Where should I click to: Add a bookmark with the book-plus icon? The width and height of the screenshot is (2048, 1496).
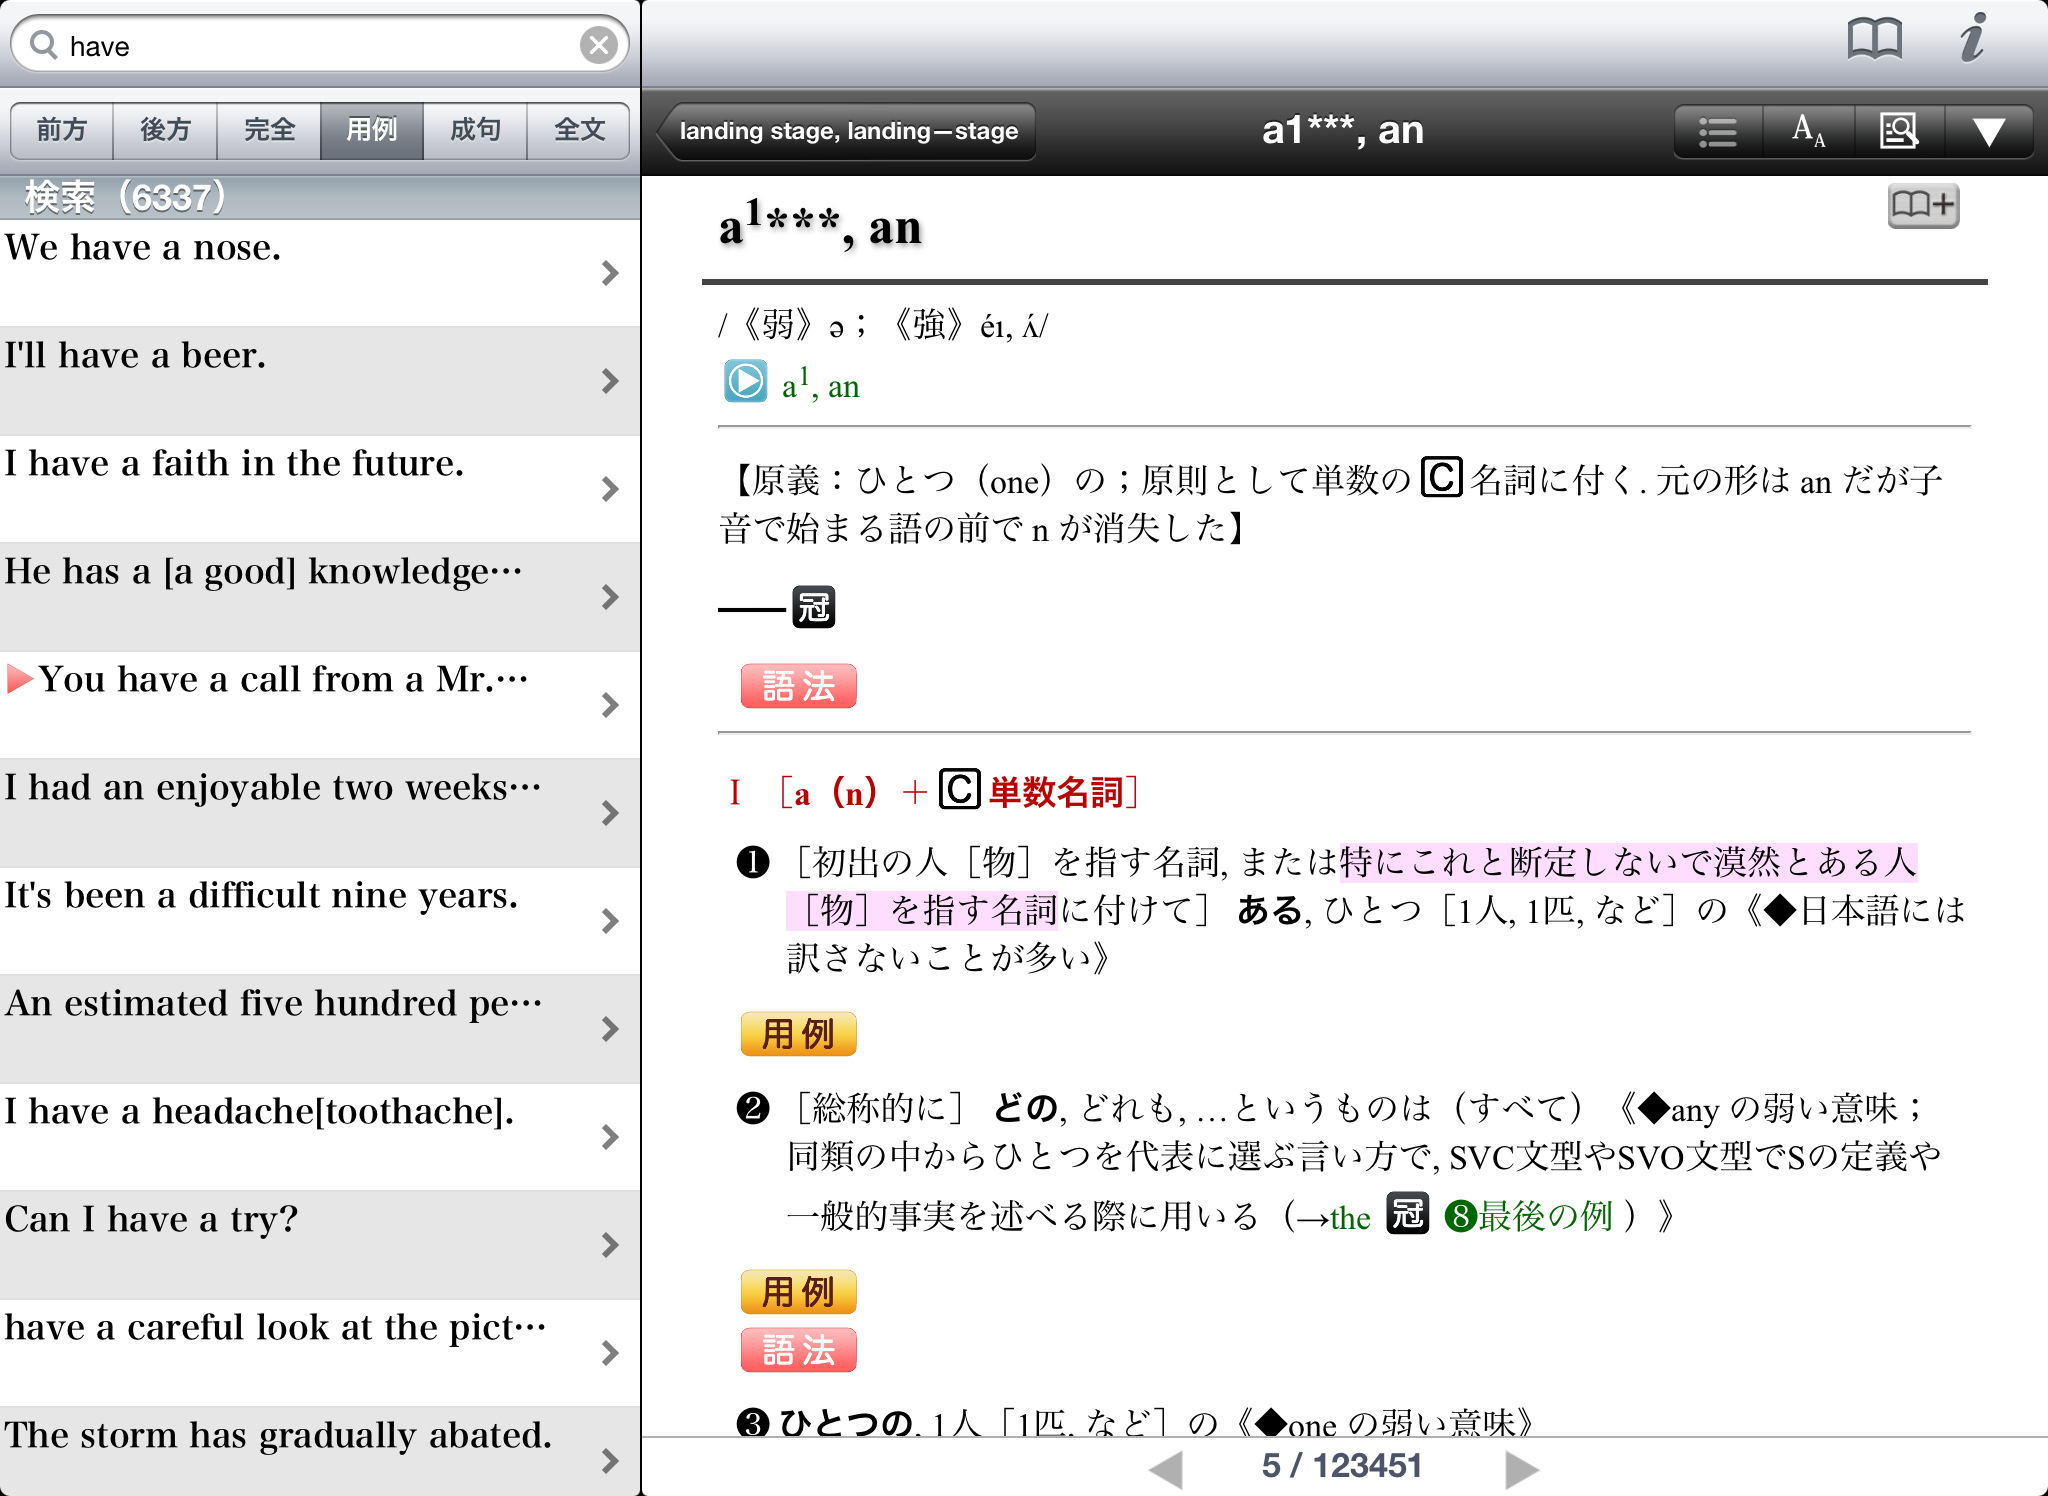pyautogui.click(x=1922, y=206)
